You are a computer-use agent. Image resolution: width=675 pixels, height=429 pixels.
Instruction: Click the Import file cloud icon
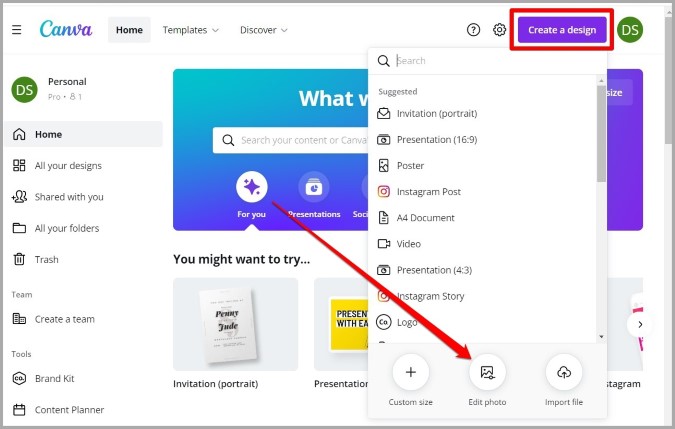coord(564,372)
